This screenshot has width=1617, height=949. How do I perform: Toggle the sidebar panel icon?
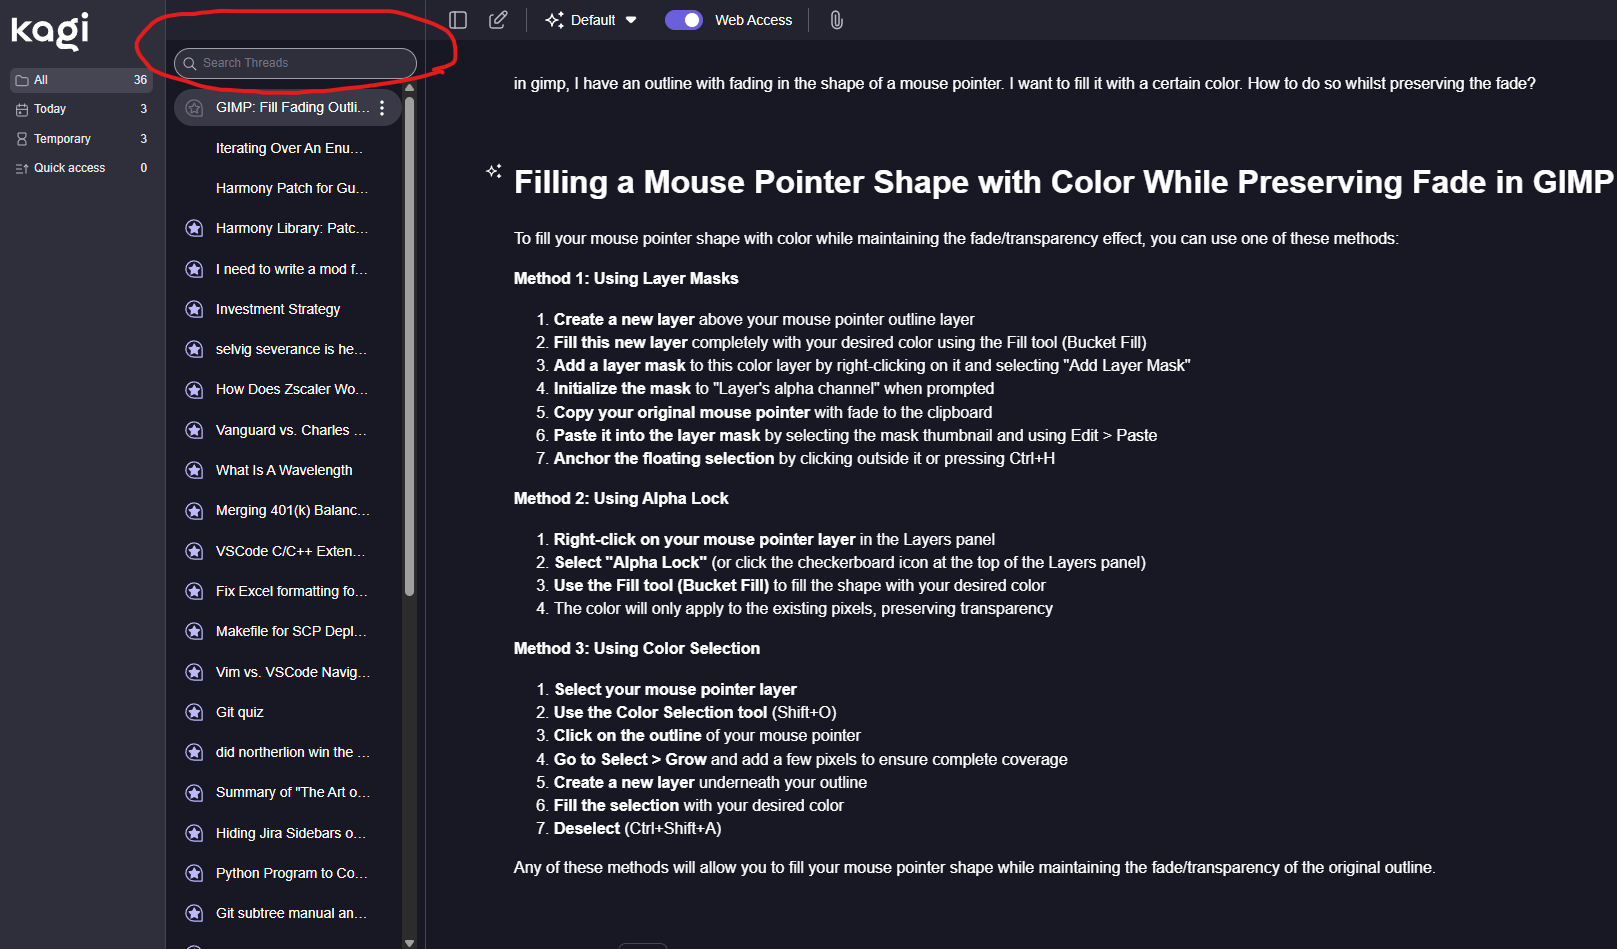458,20
